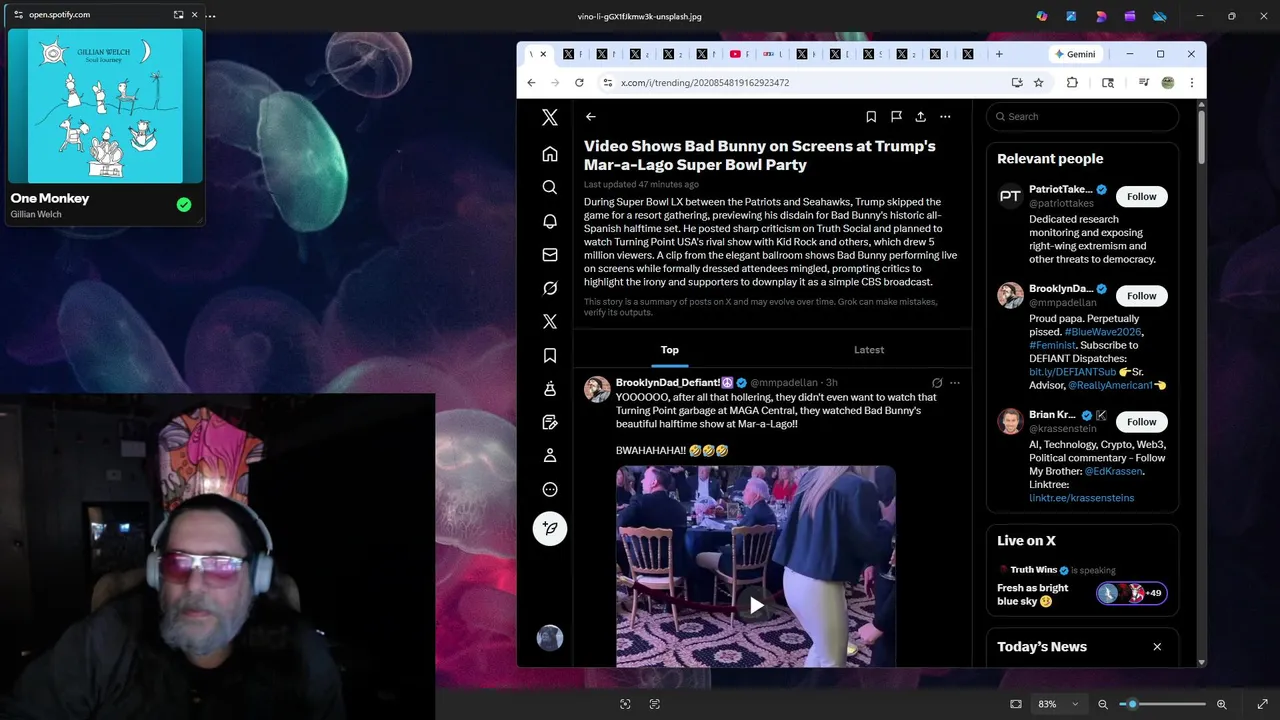Reload the x.com page
Viewport: 1280px width, 720px height.
[x=579, y=83]
